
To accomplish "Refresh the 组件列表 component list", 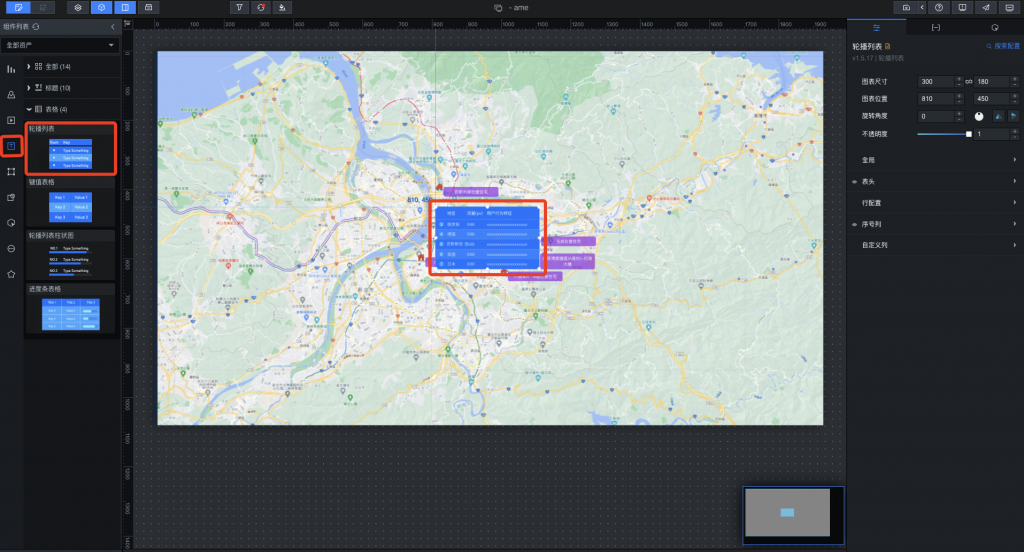I will coord(36,27).
